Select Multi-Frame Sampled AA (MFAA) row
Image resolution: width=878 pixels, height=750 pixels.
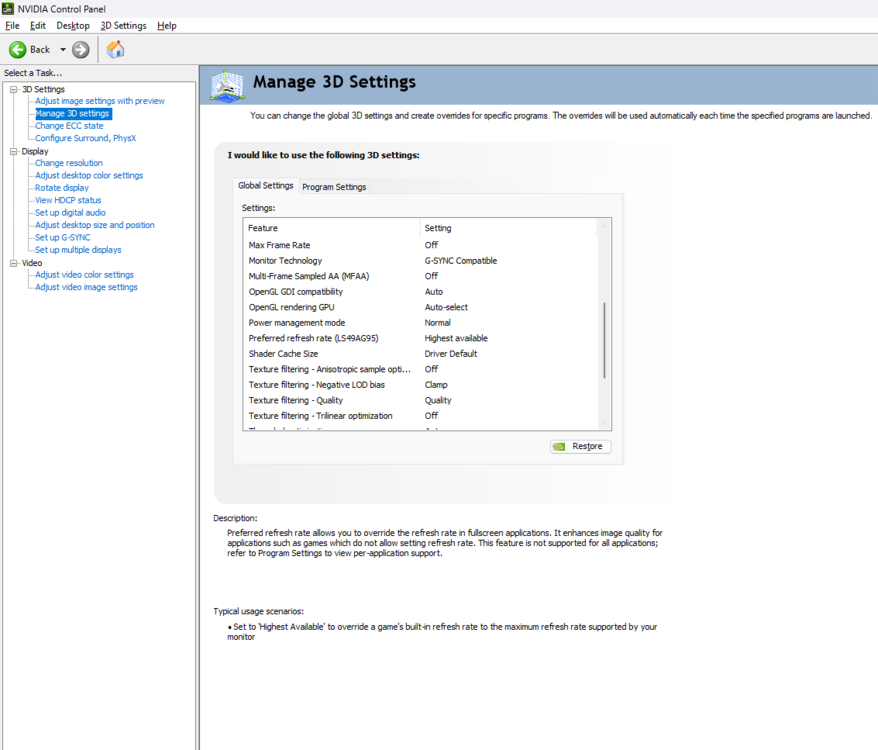click(x=423, y=276)
